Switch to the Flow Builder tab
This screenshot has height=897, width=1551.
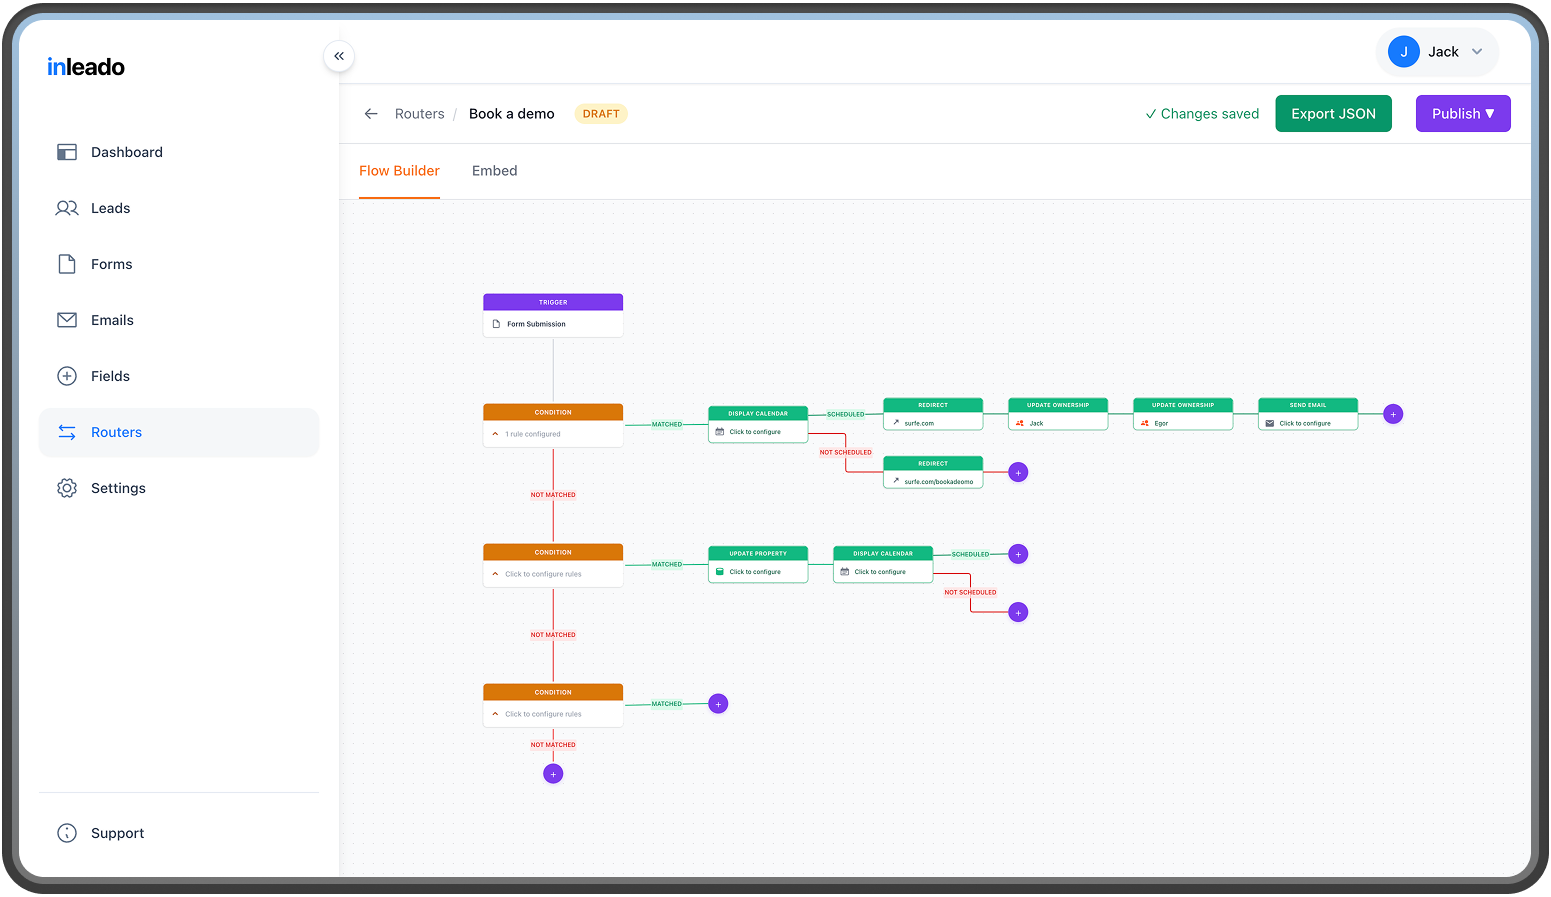pyautogui.click(x=399, y=171)
